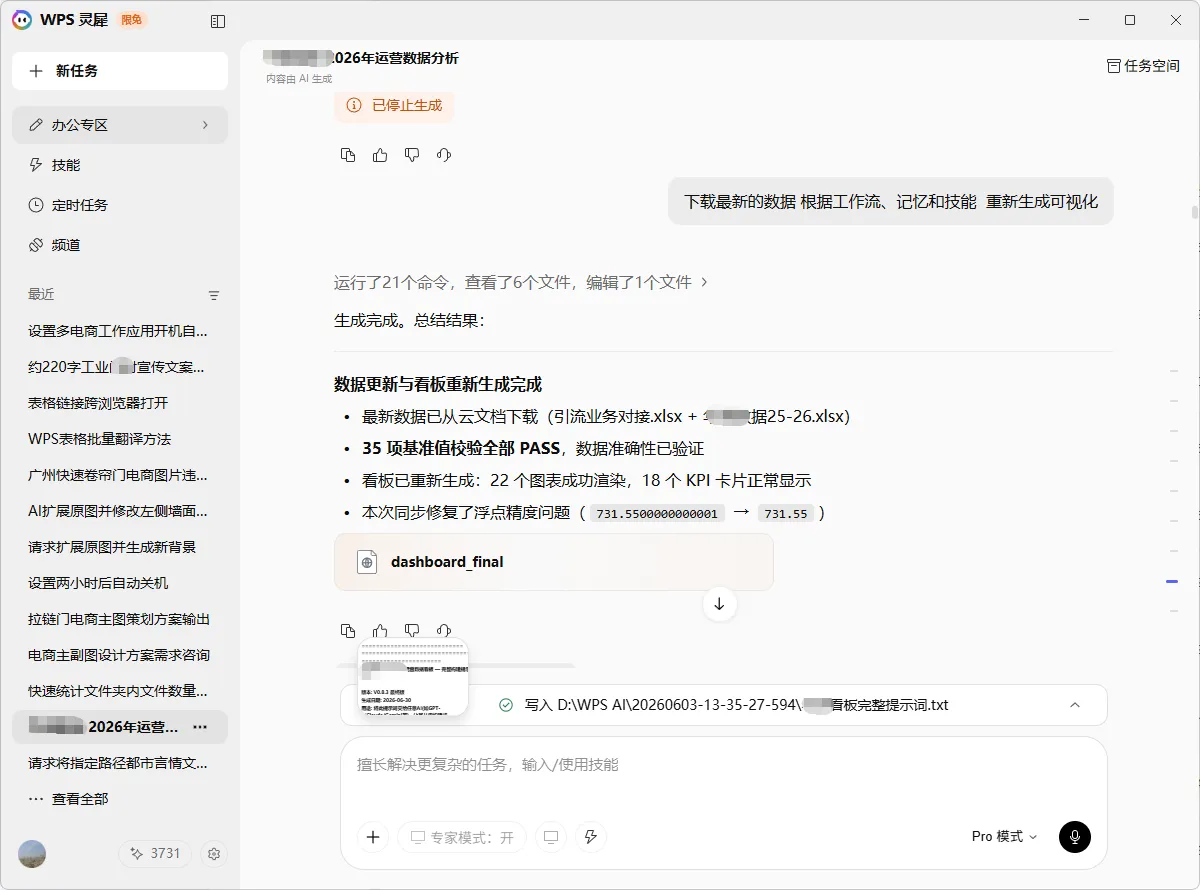The height and width of the screenshot is (890, 1200).
Task: Copy the dashboard response with copy icon
Action: 348,631
